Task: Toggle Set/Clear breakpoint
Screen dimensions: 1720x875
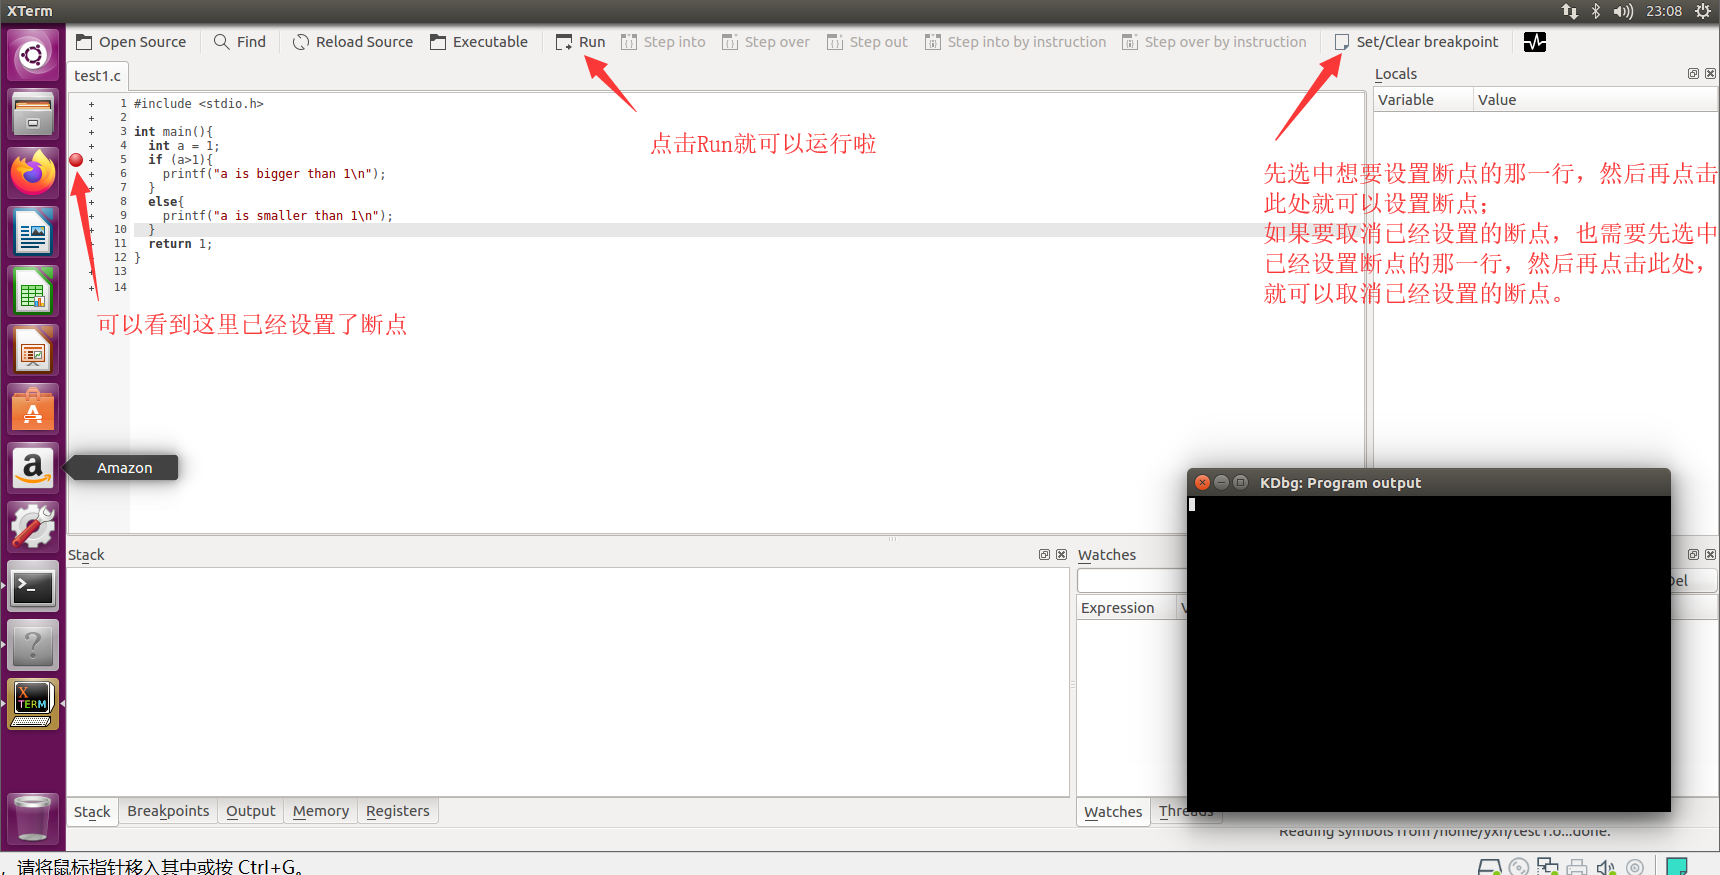Action: coord(1416,42)
